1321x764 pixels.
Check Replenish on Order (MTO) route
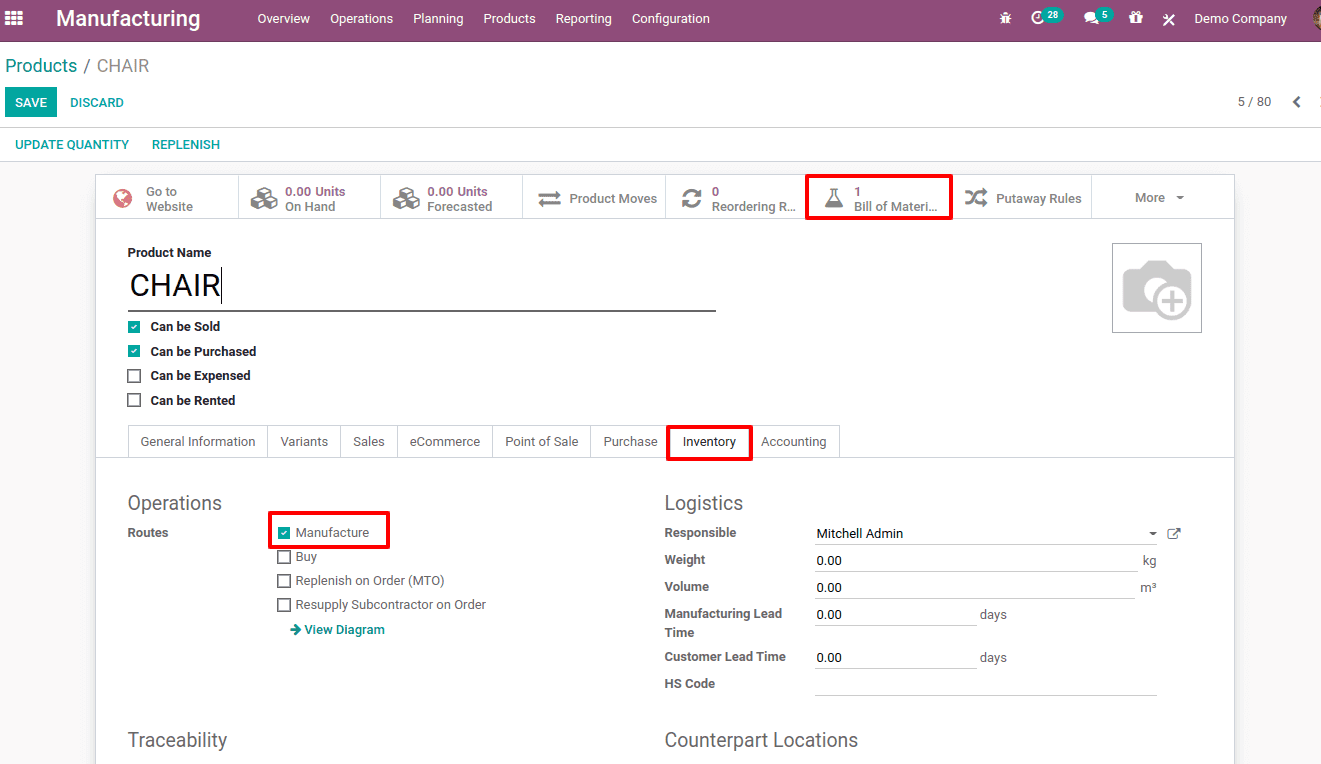click(284, 581)
